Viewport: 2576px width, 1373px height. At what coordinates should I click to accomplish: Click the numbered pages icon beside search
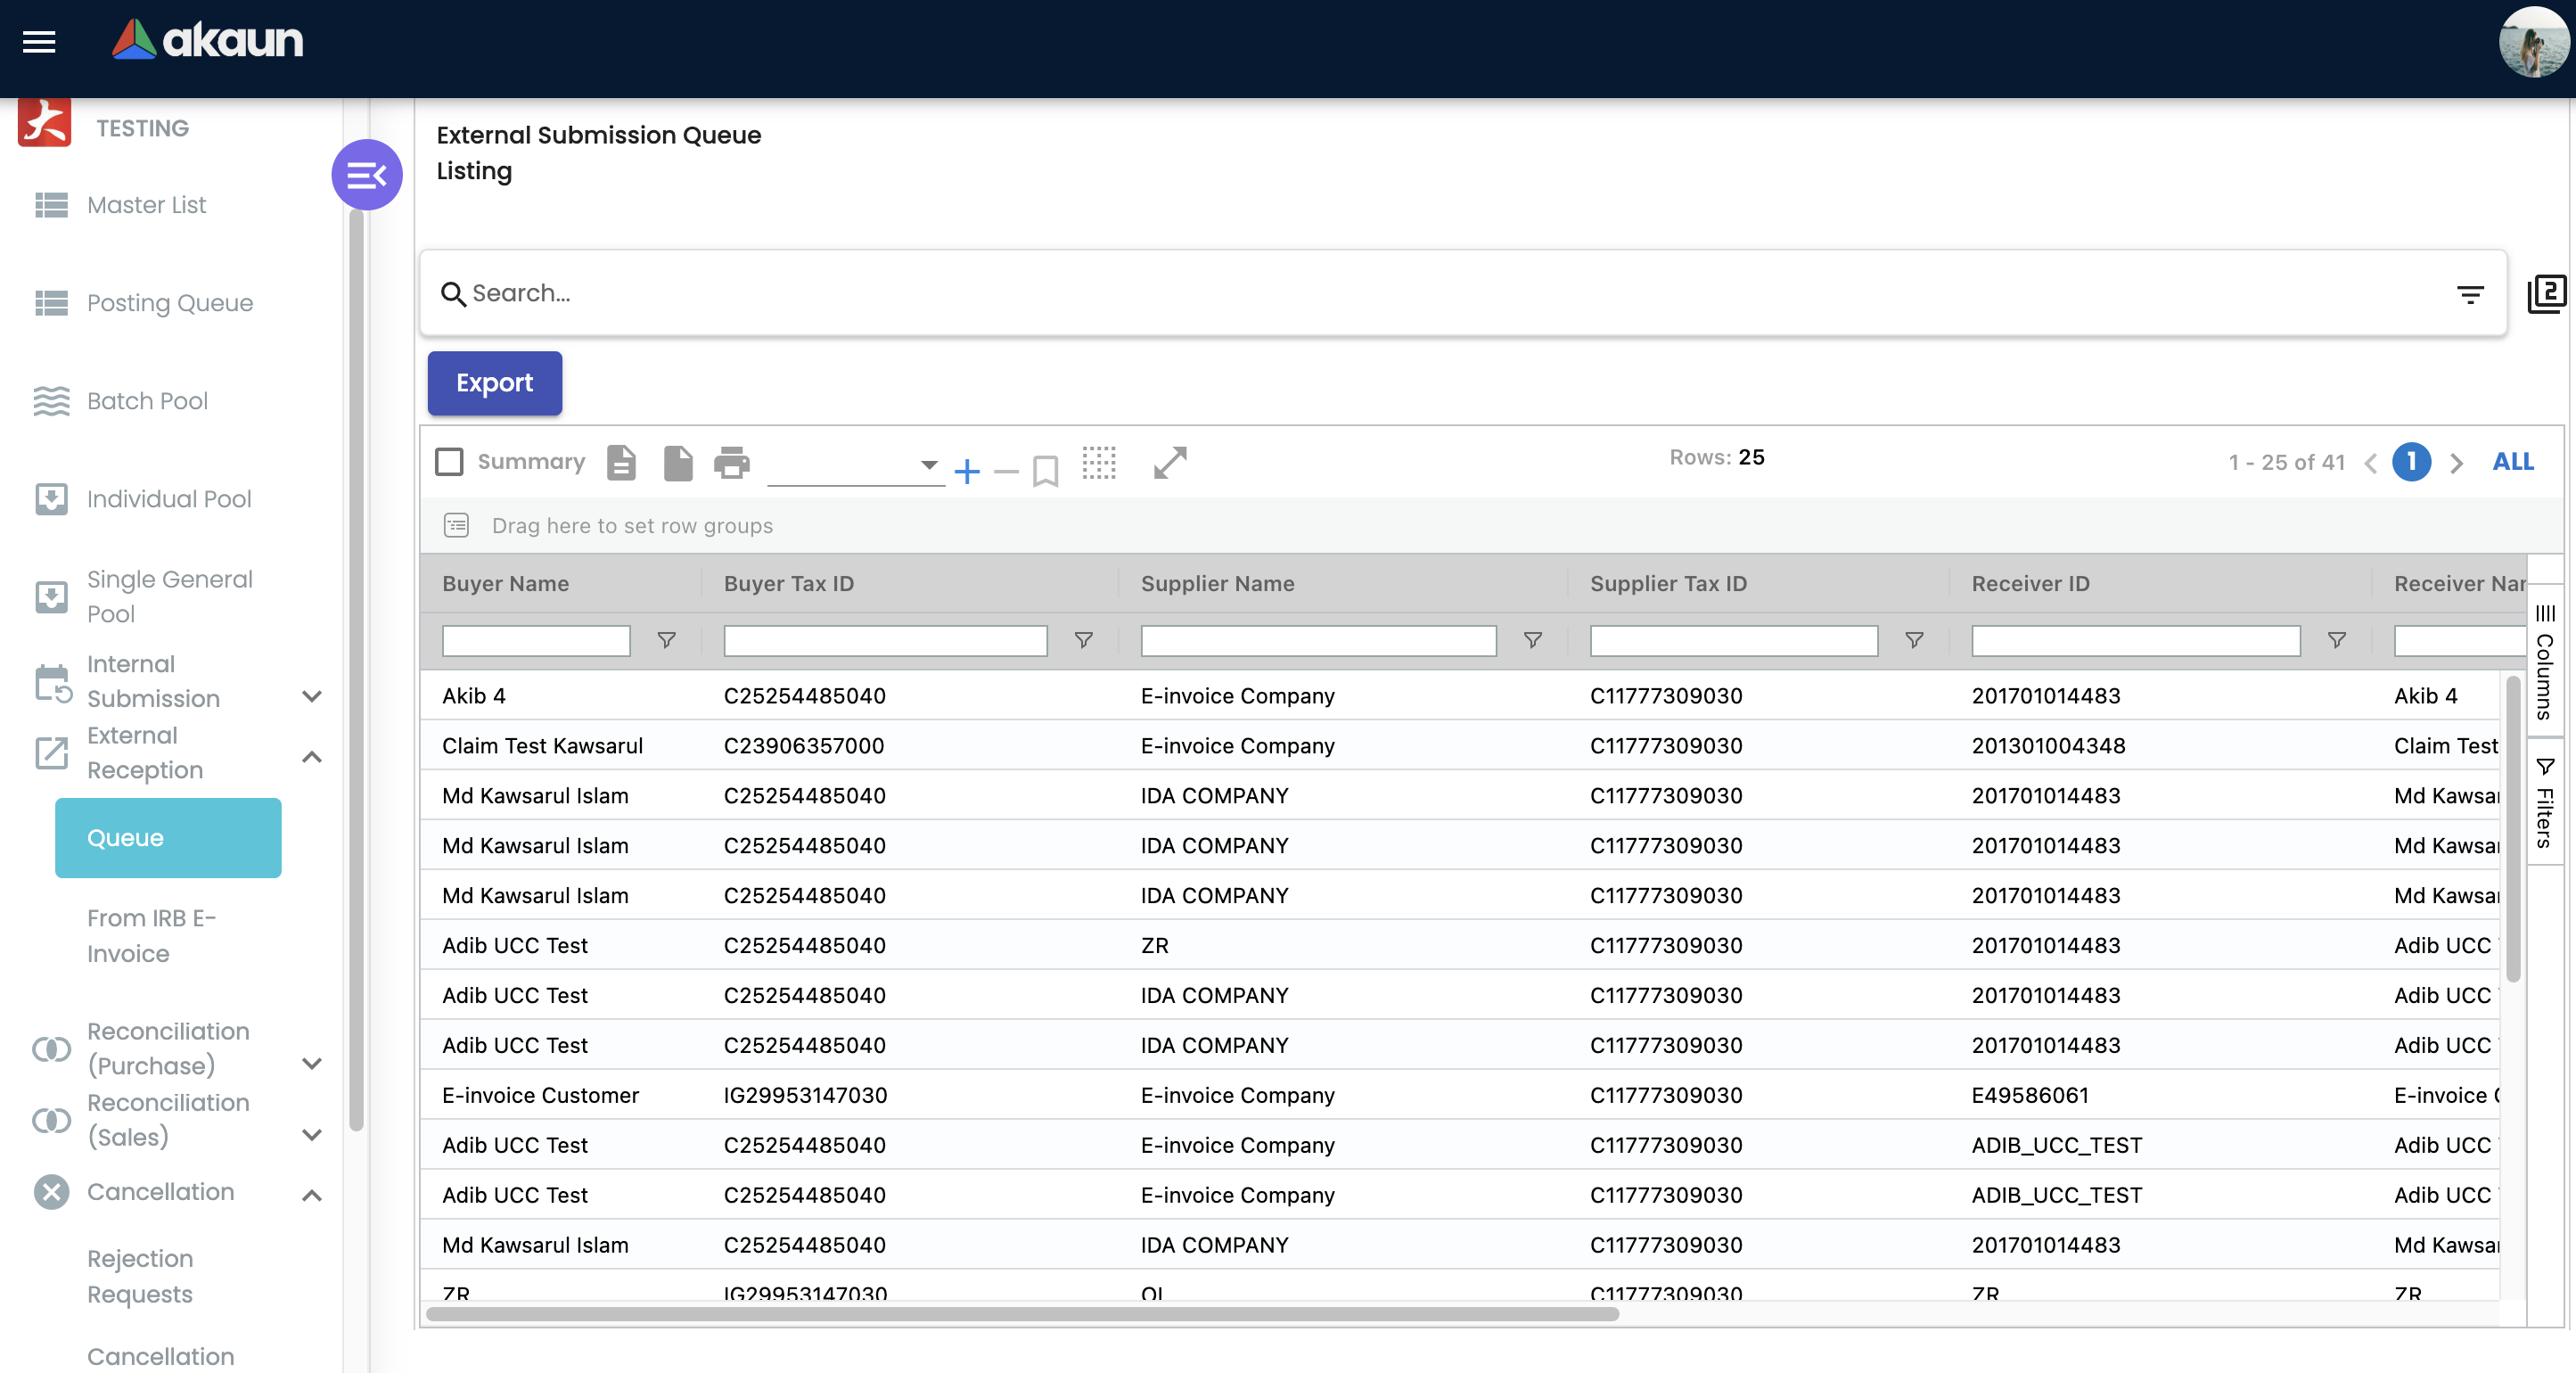point(2546,294)
